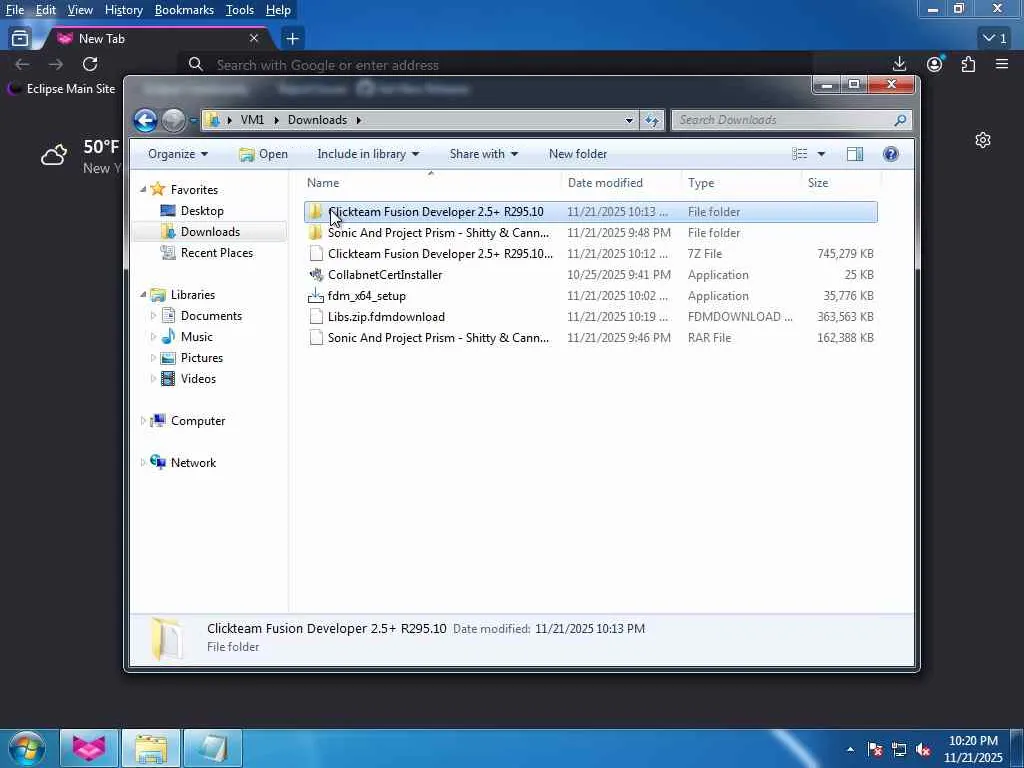The height and width of the screenshot is (768, 1024).
Task: Click the refresh button beside address bar
Action: coord(652,120)
